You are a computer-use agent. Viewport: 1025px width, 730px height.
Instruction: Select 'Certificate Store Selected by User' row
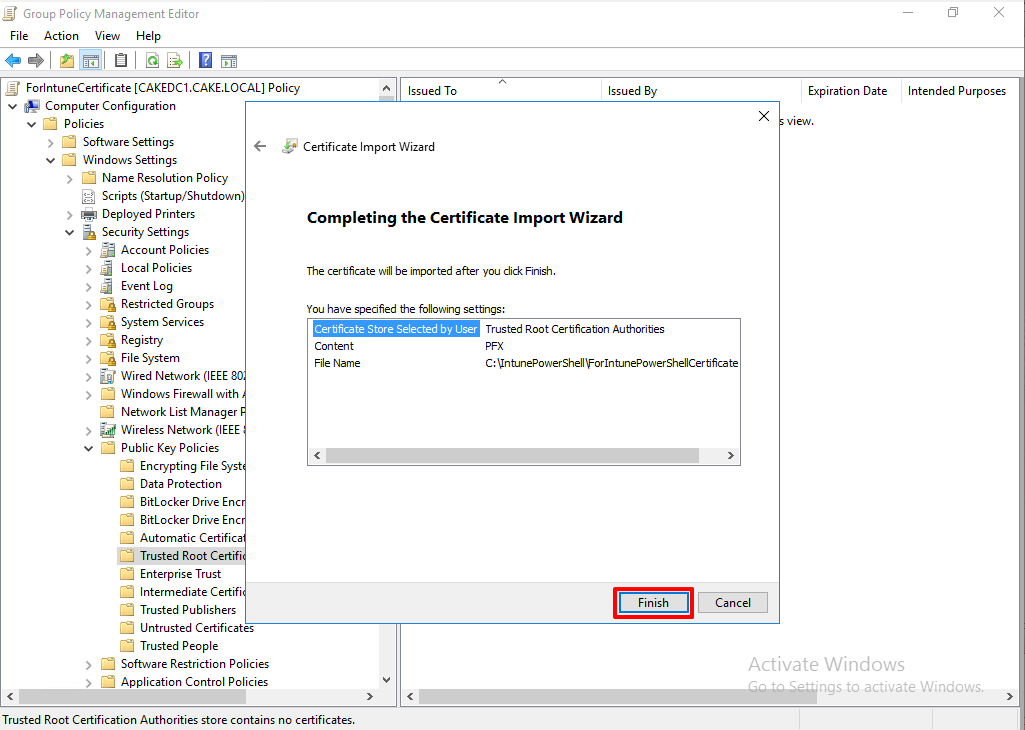[x=524, y=329]
